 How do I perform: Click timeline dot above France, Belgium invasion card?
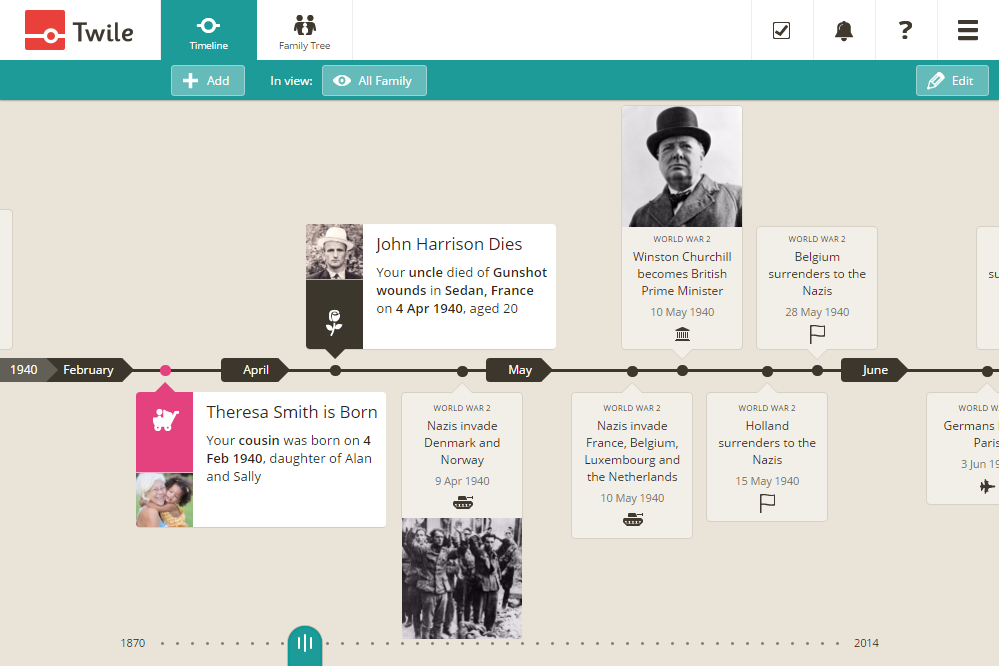tap(632, 371)
